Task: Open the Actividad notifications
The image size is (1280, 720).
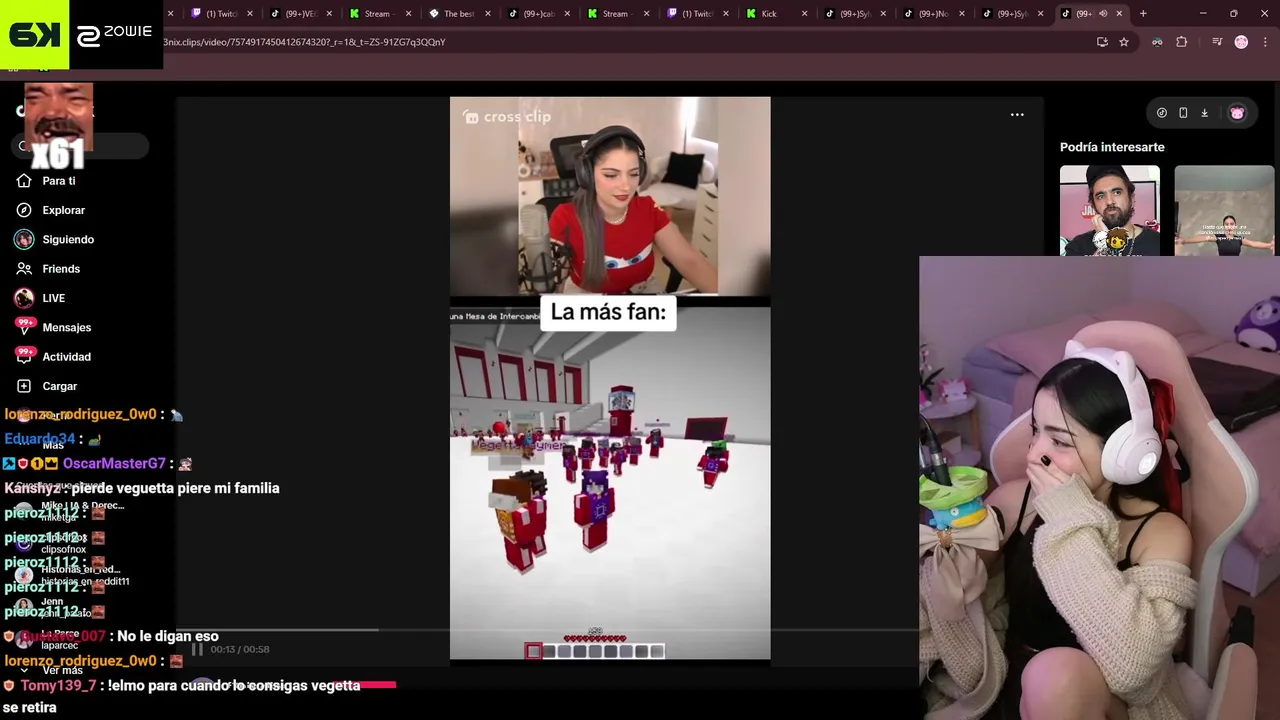Action: (66, 357)
